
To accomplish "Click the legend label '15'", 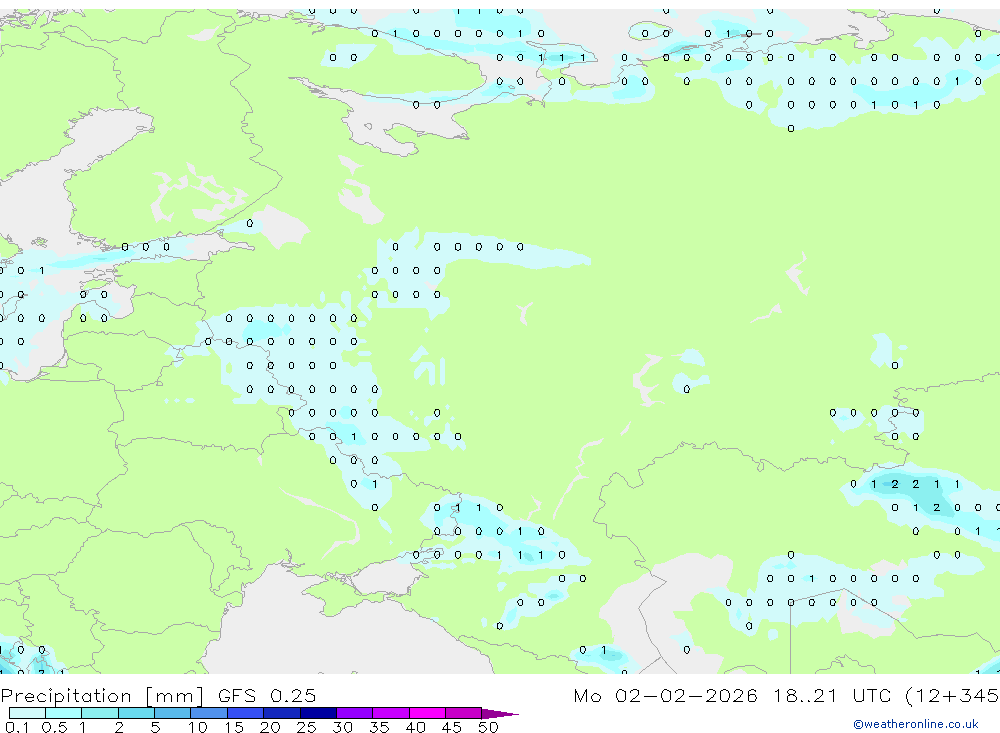I will tap(234, 727).
